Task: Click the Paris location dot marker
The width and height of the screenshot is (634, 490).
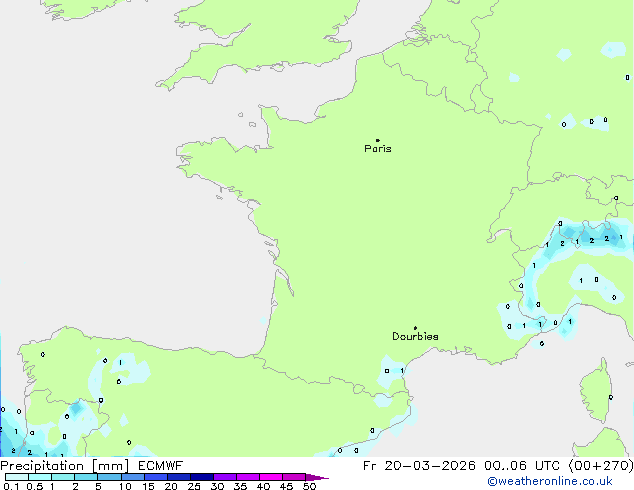Action: (x=378, y=140)
